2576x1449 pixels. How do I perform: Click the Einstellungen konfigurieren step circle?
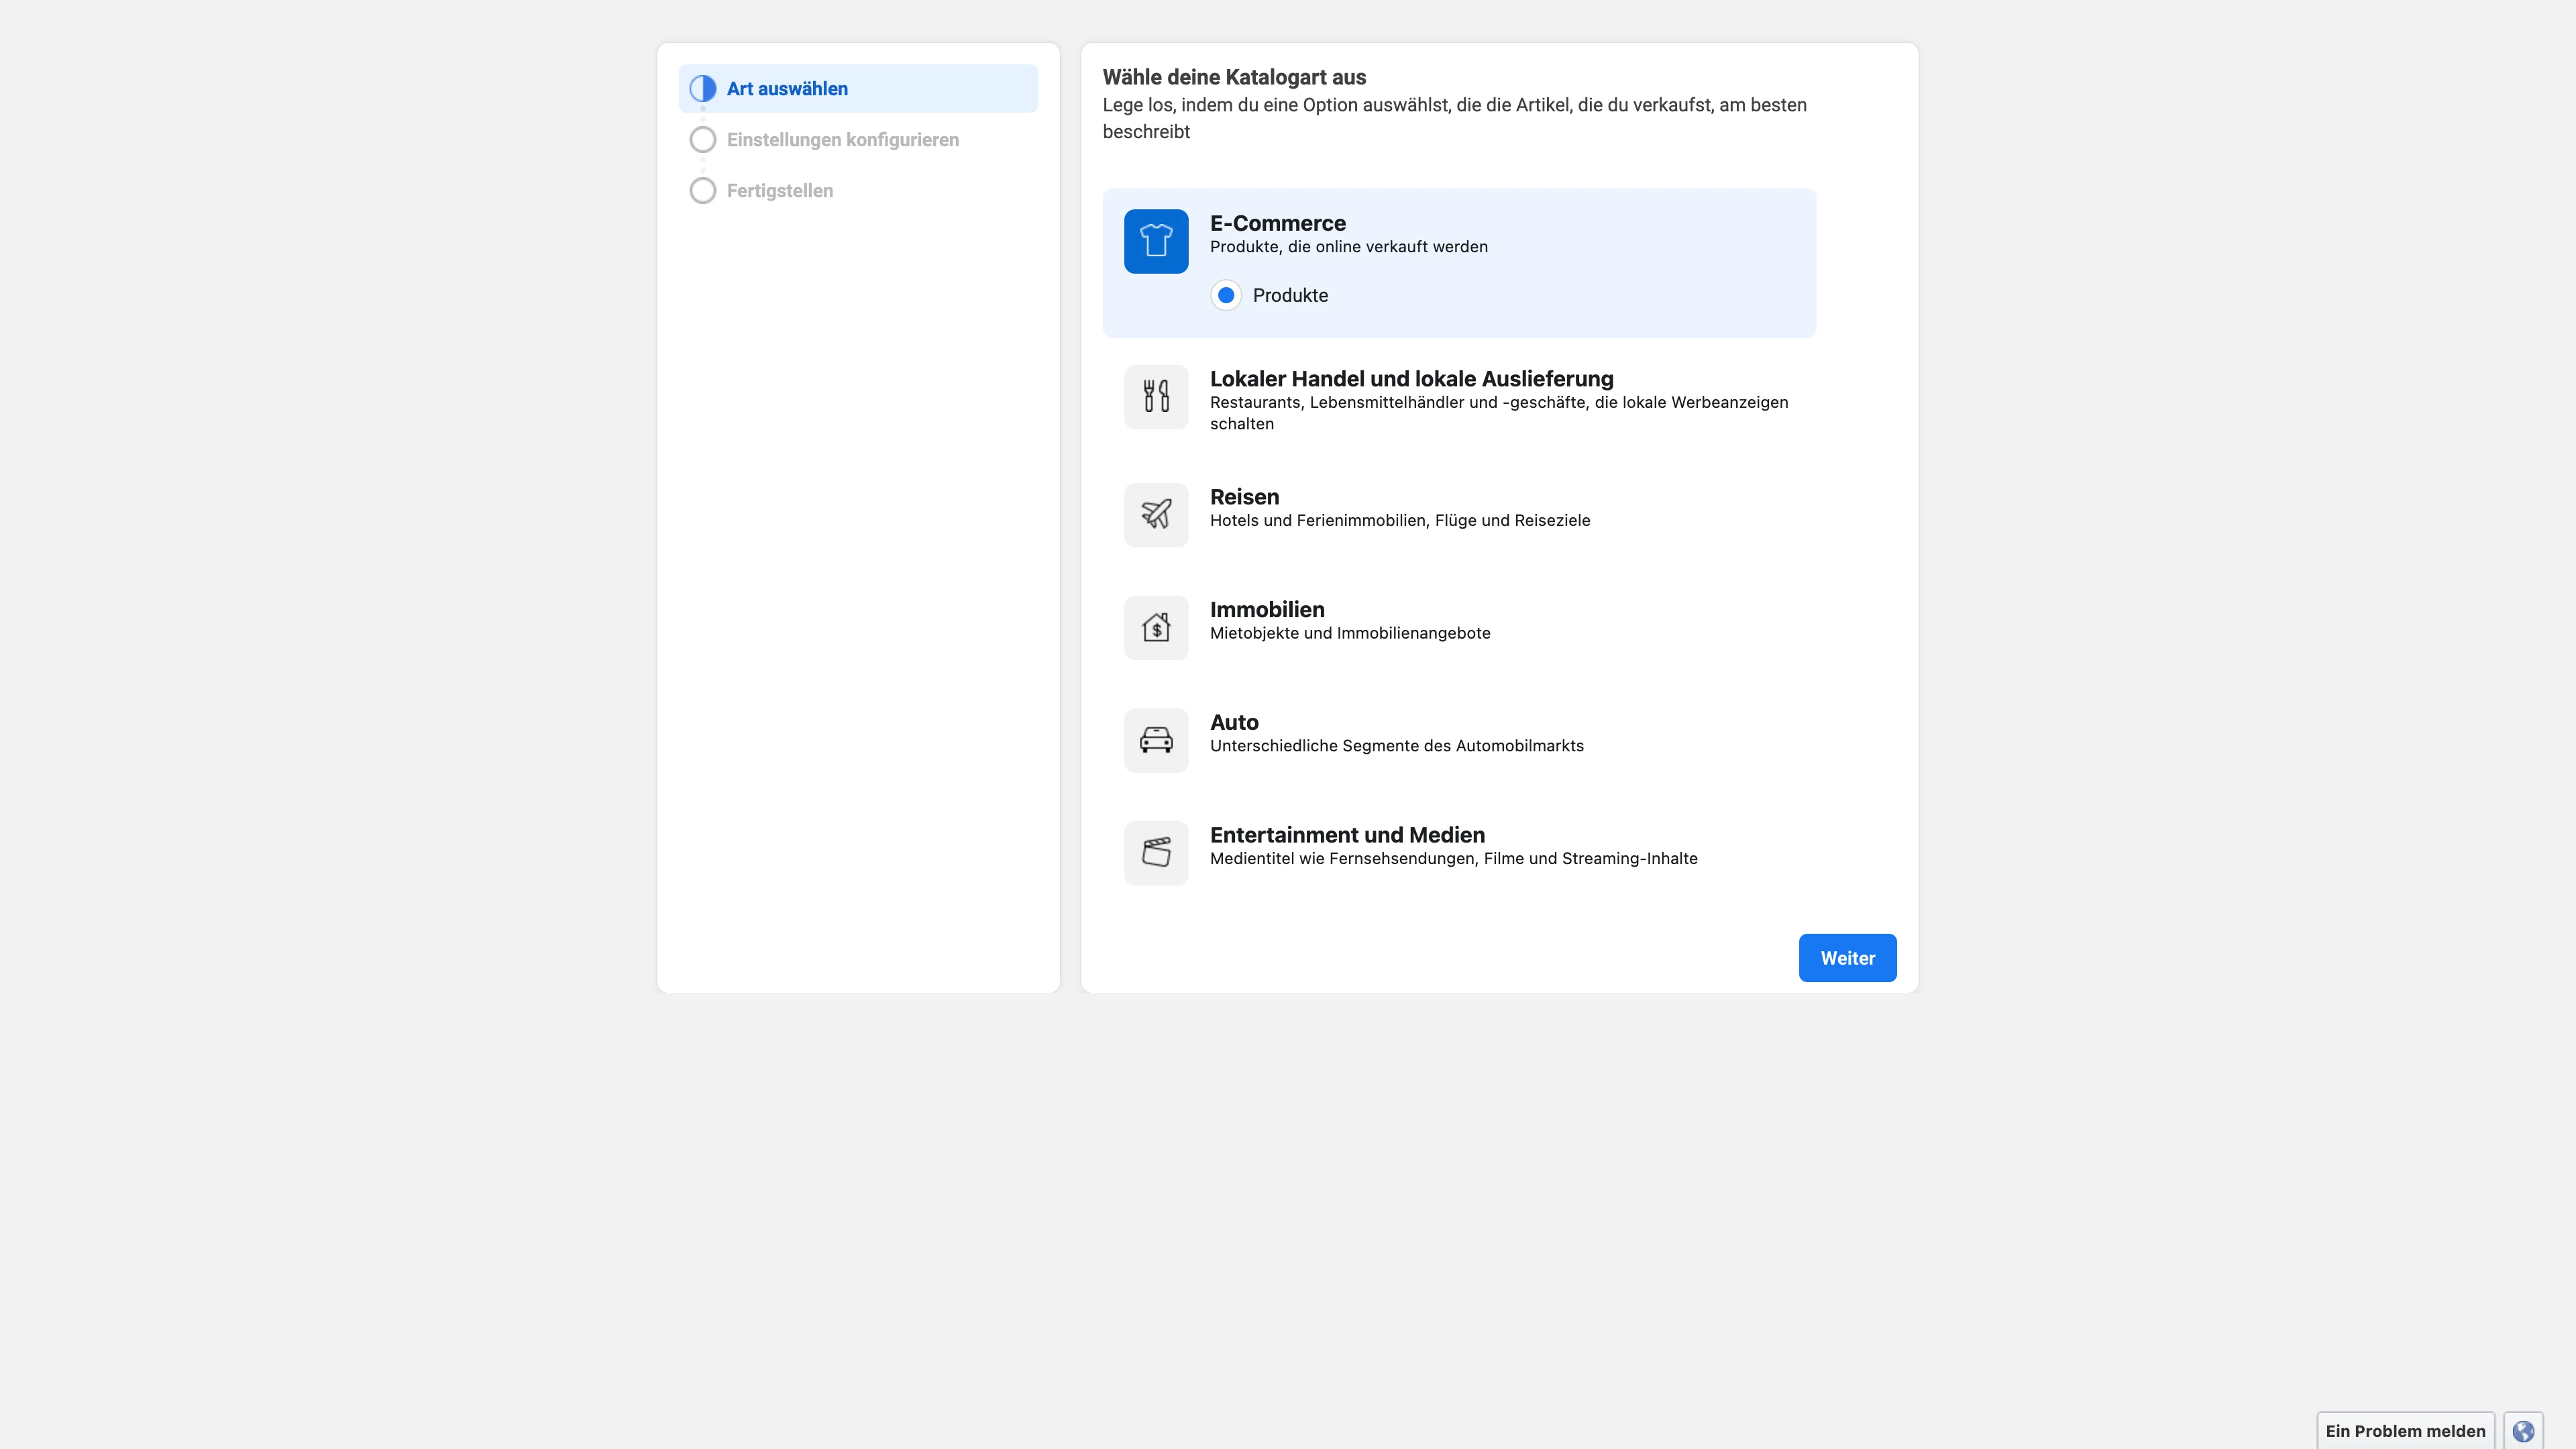point(703,140)
